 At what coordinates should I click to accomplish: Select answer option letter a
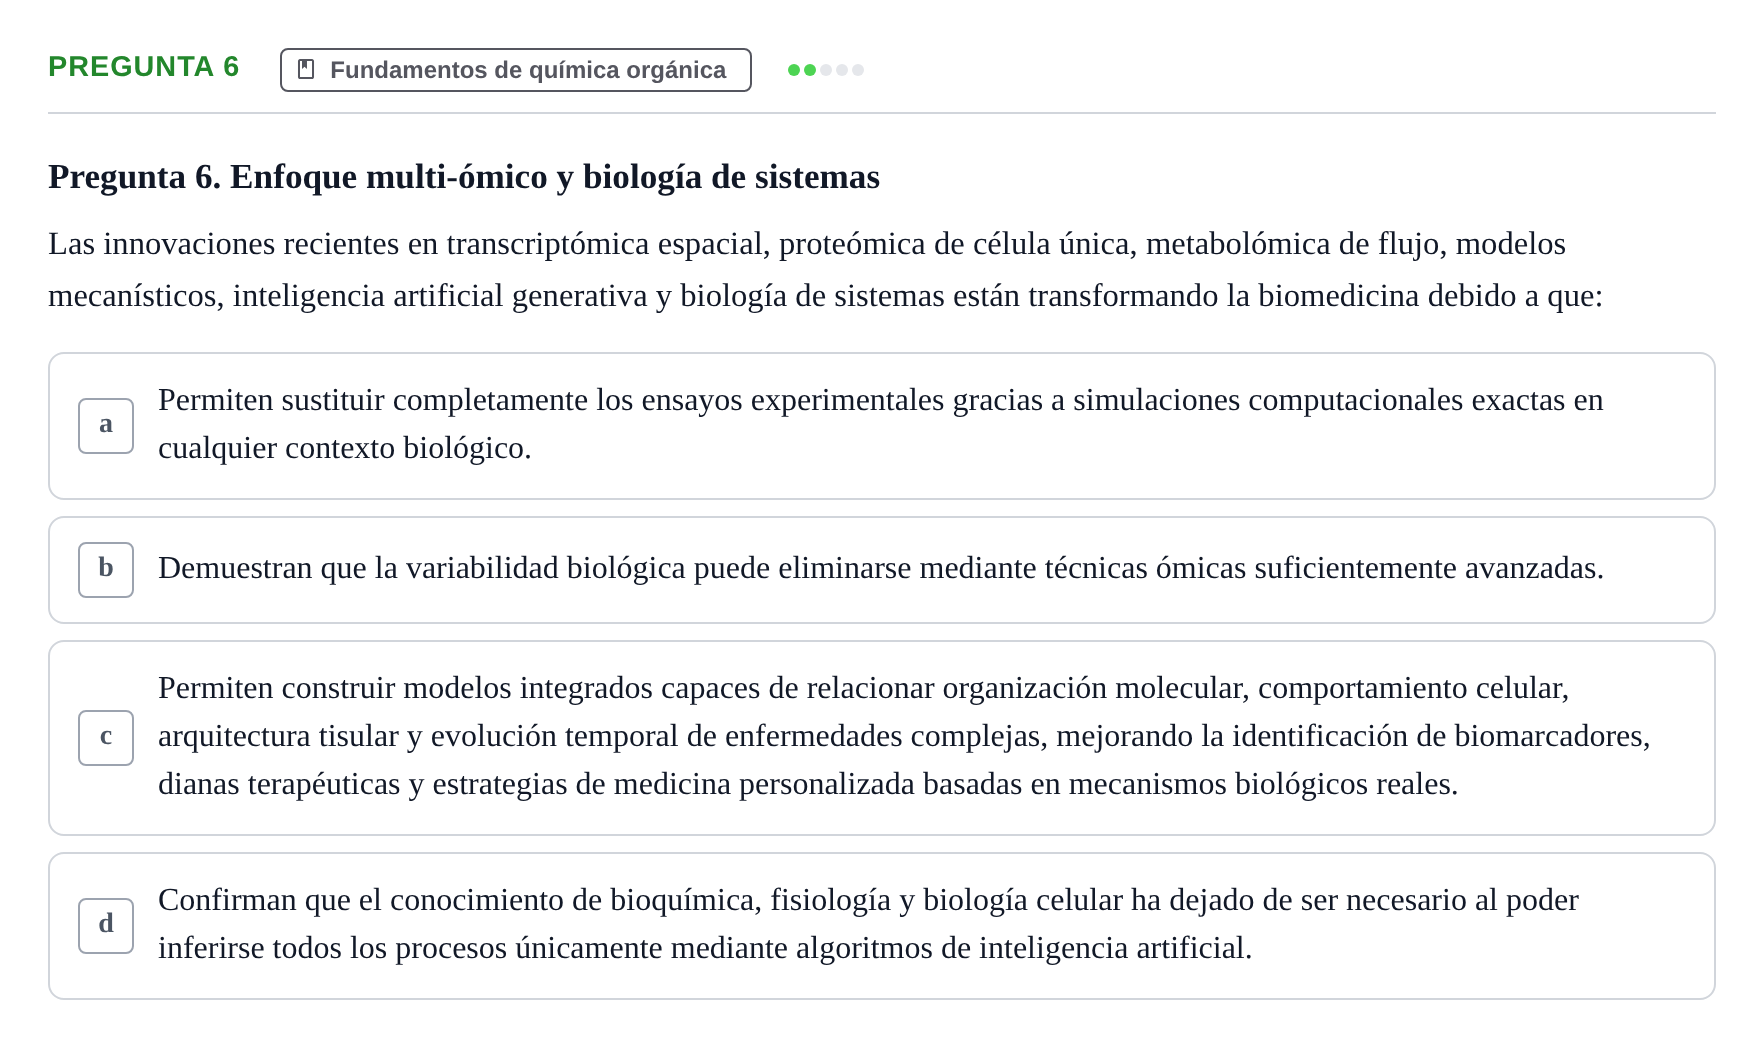(106, 426)
